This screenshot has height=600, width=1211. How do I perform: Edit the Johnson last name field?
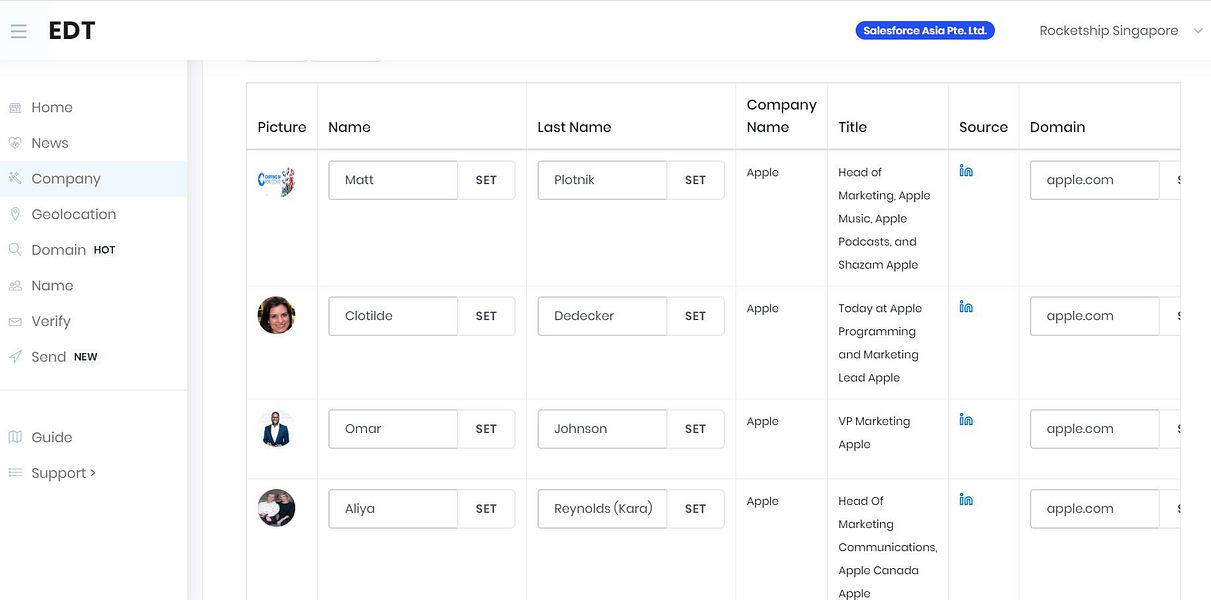[x=602, y=429]
